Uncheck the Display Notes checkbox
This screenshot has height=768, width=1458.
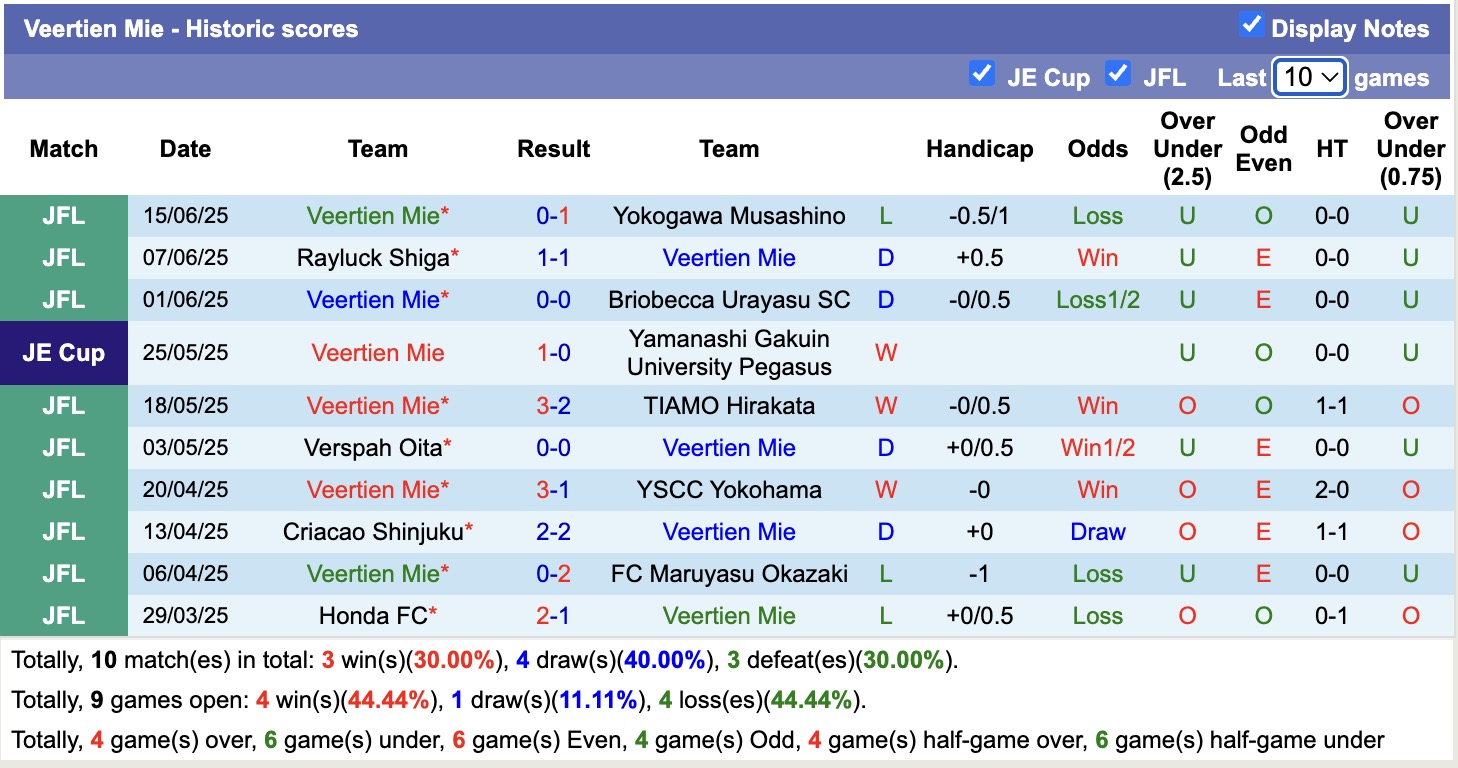click(1251, 26)
